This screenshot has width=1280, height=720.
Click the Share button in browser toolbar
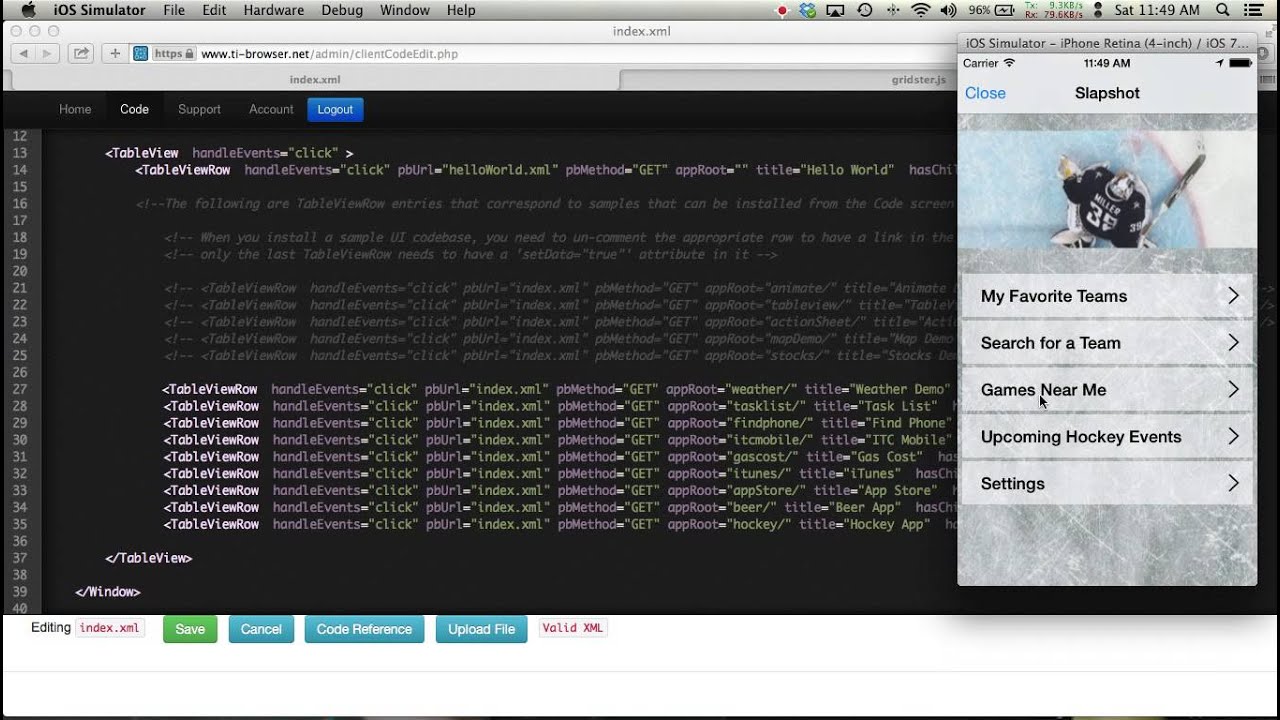(81, 53)
